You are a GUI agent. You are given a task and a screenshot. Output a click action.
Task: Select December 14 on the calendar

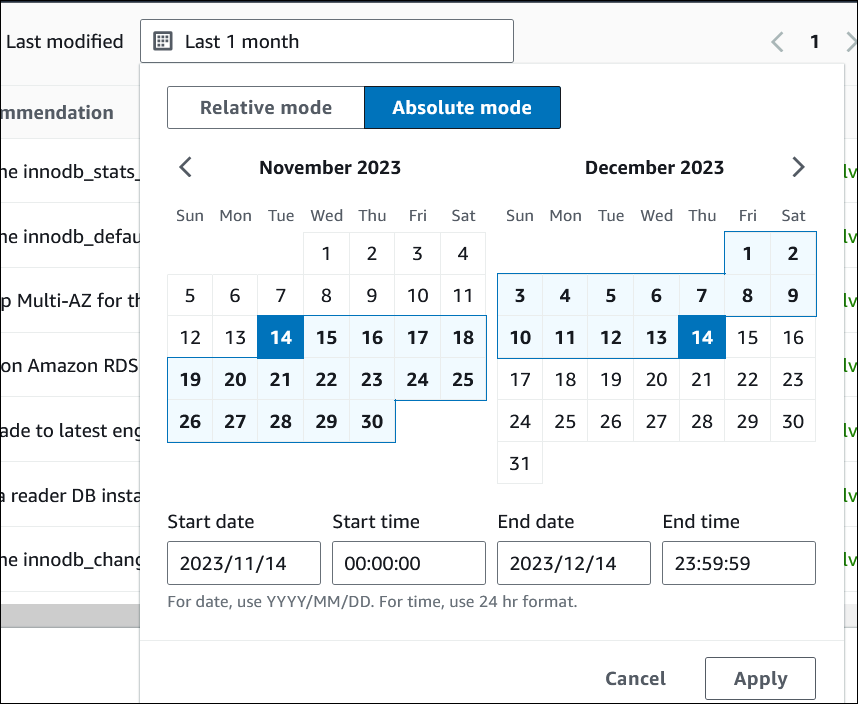click(x=702, y=337)
